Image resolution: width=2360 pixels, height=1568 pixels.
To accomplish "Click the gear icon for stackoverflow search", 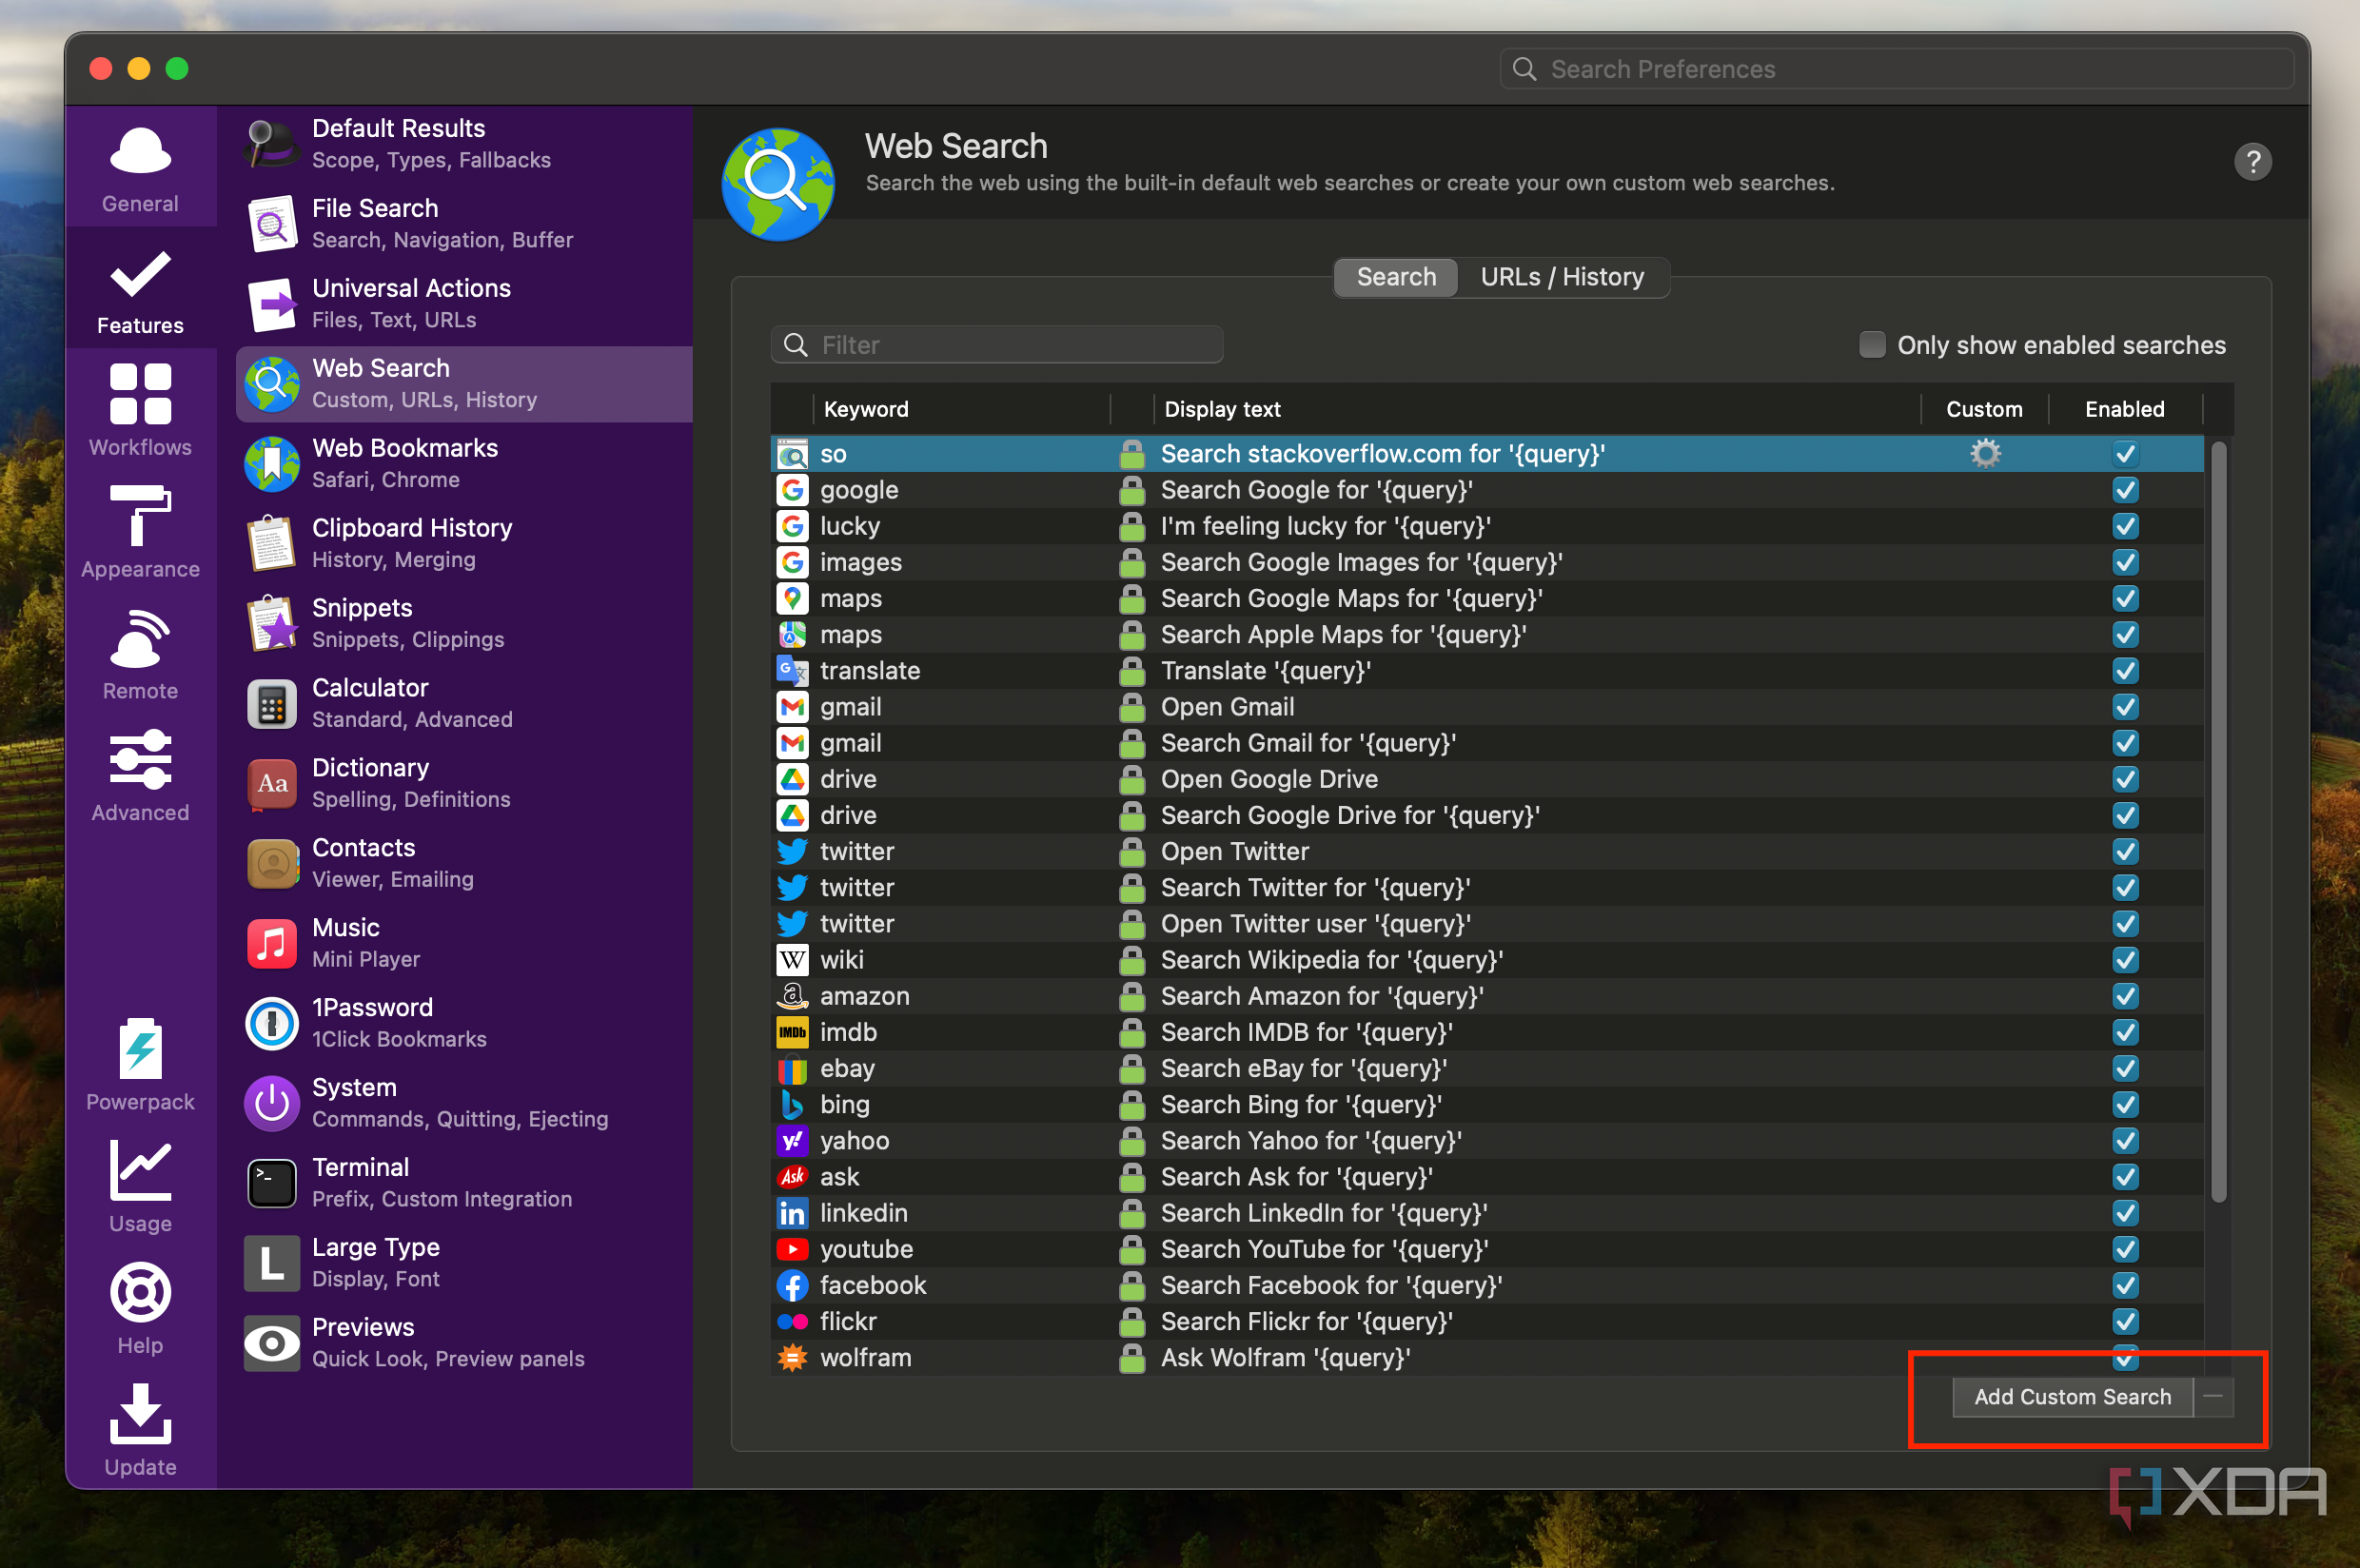I will pos(1985,454).
